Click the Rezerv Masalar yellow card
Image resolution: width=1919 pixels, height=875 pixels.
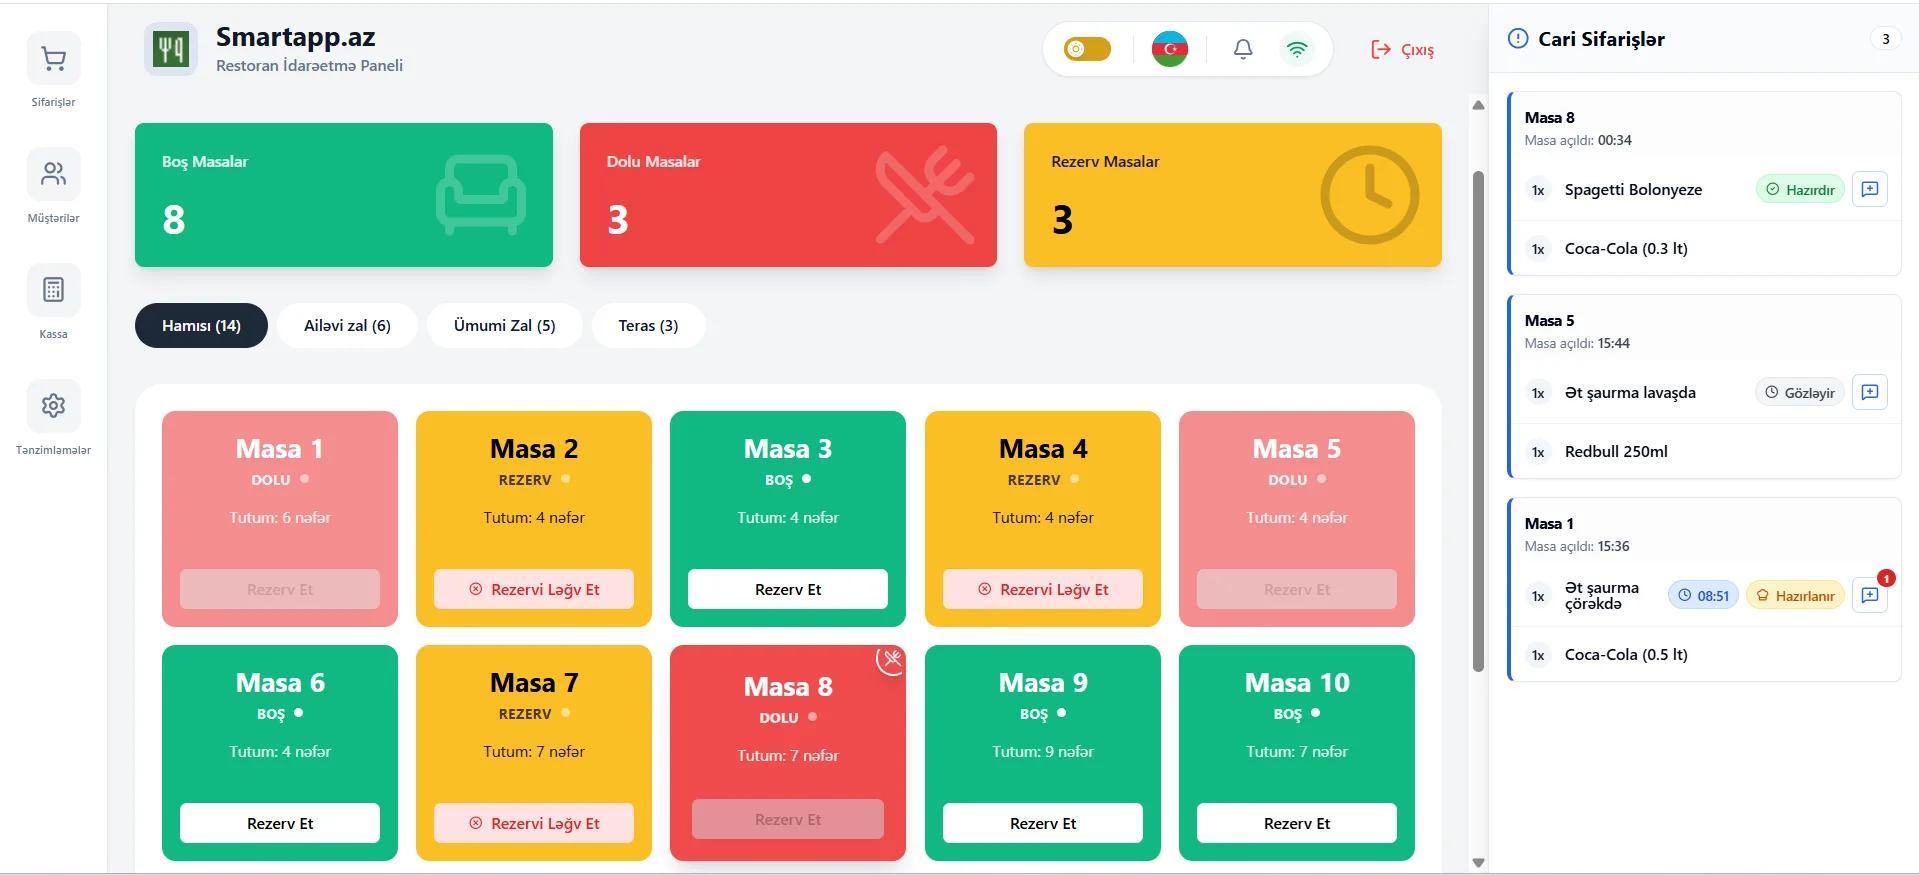click(x=1232, y=195)
